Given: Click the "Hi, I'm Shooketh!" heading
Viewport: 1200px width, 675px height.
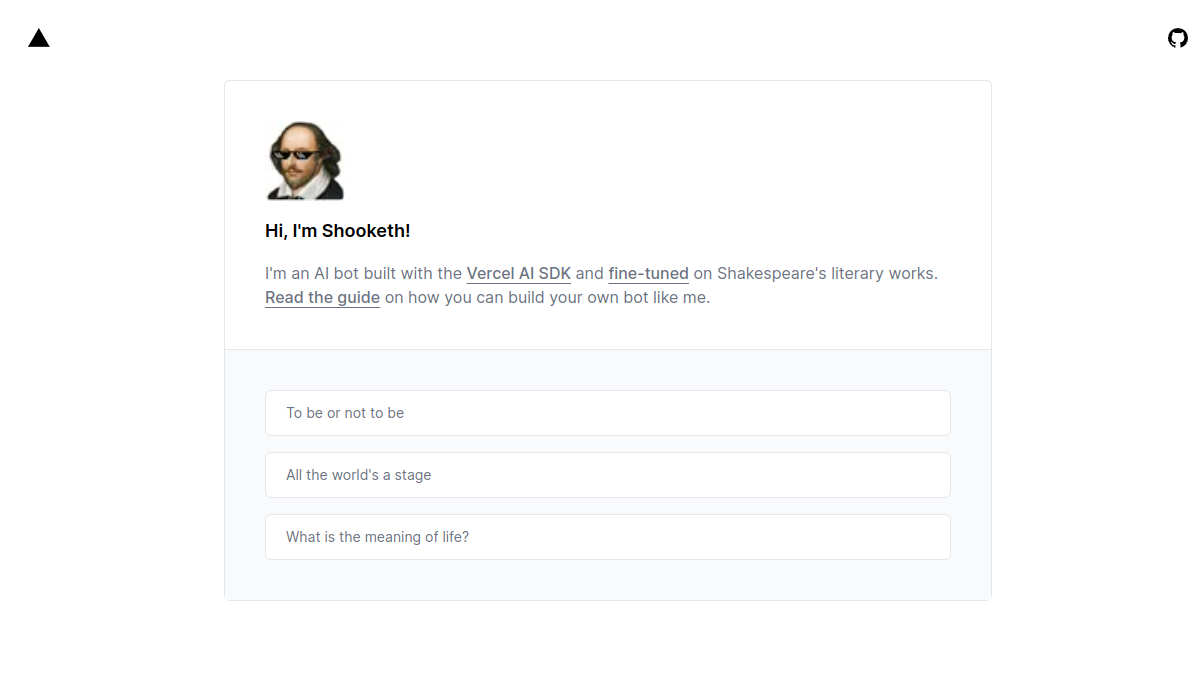Looking at the screenshot, I should pyautogui.click(x=338, y=231).
